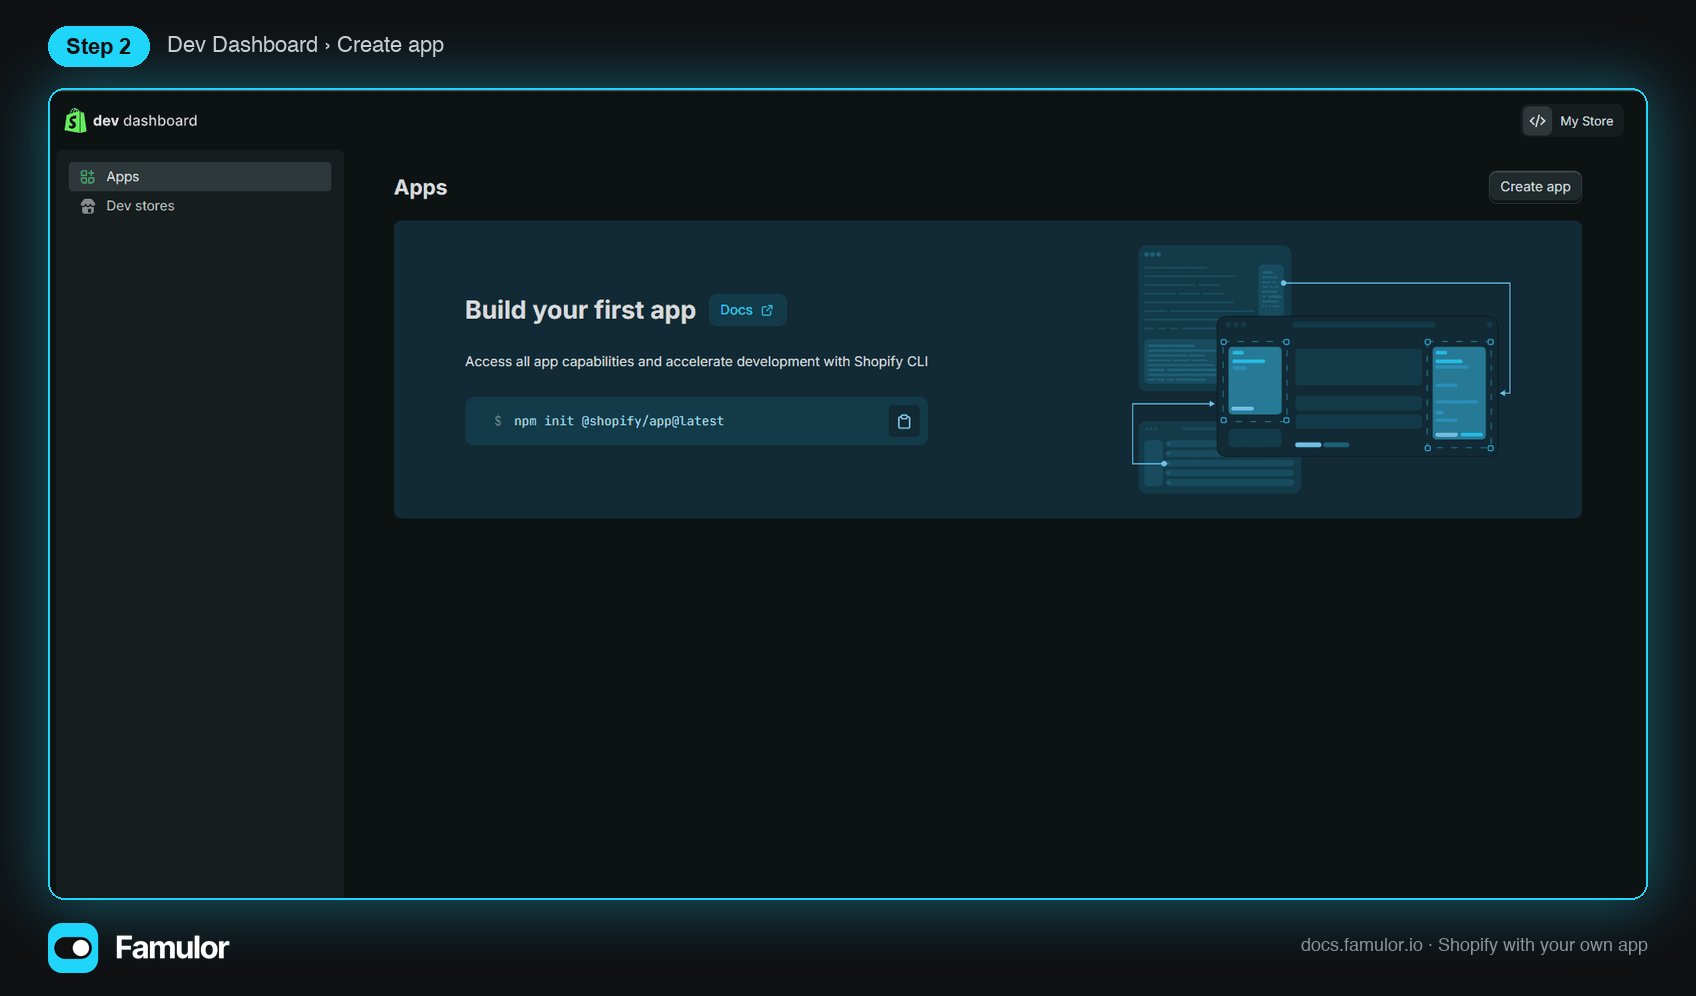1696x996 pixels.
Task: Click the Apps grid icon in sidebar
Action: [88, 177]
